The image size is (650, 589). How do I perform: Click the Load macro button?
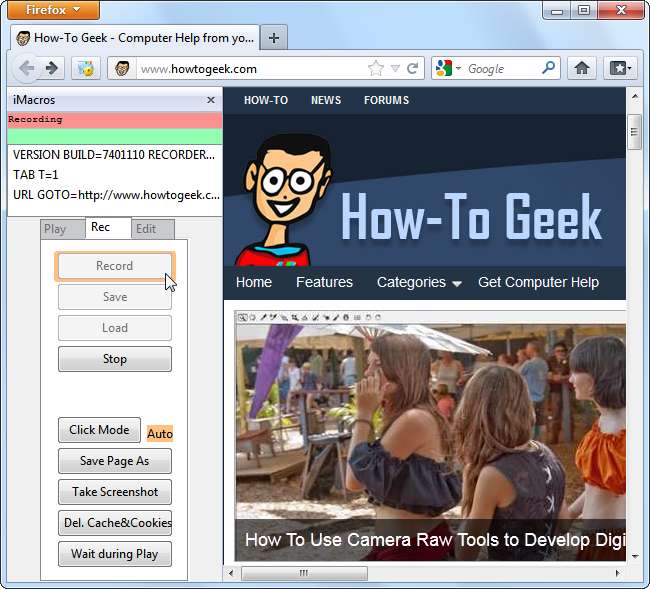click(114, 328)
